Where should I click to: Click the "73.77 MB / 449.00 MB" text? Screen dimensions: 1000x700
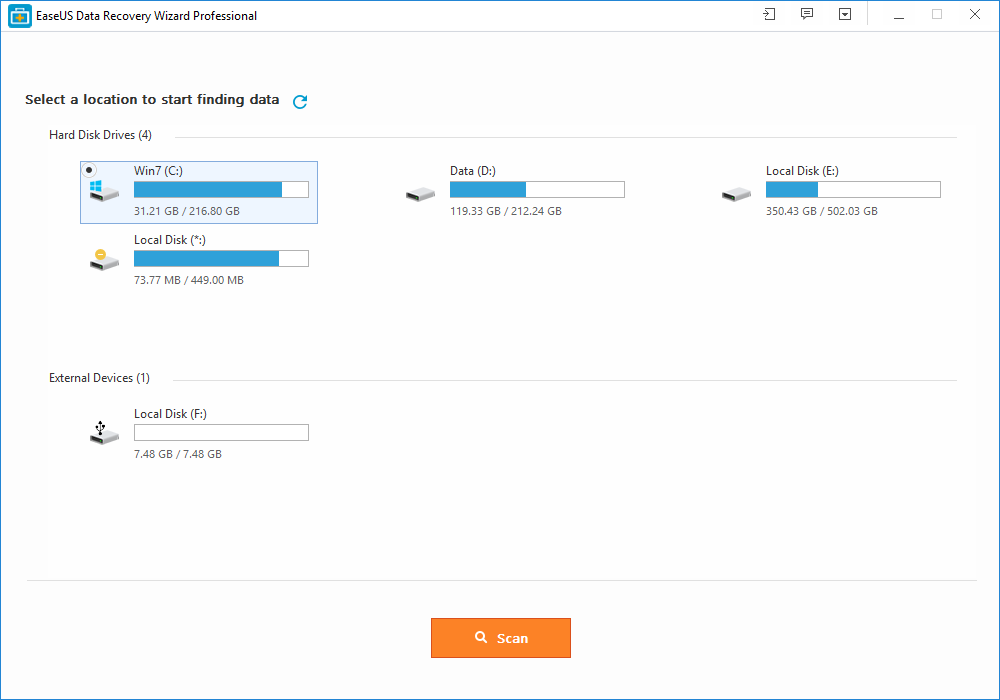point(189,280)
